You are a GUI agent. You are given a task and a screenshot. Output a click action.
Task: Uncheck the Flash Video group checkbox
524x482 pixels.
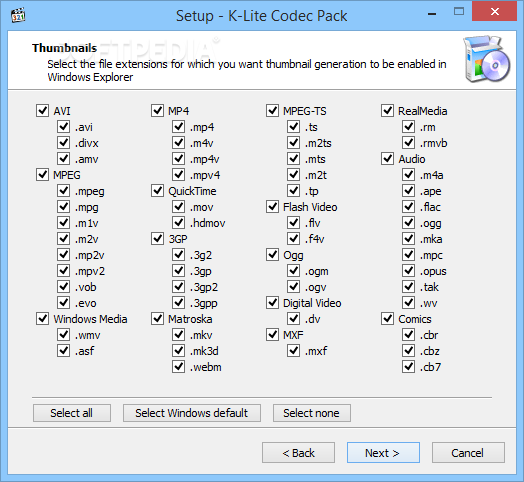pos(272,207)
